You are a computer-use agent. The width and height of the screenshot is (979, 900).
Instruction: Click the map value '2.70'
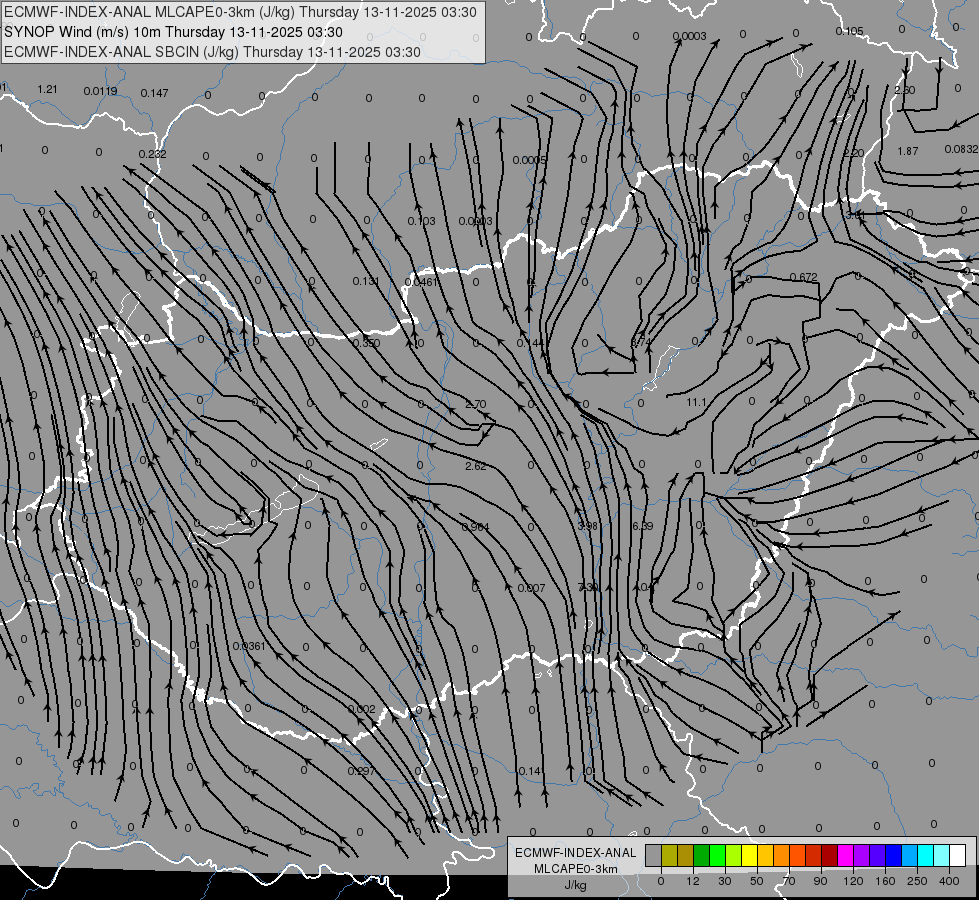pyautogui.click(x=476, y=404)
